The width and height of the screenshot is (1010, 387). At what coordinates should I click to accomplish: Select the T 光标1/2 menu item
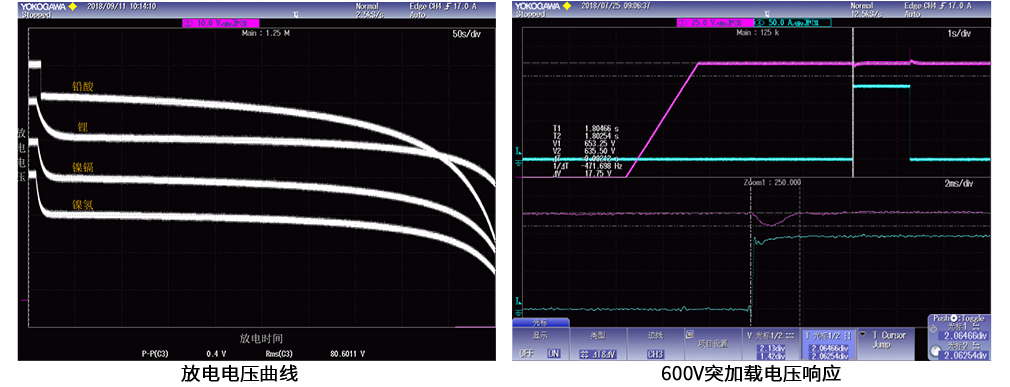(829, 344)
